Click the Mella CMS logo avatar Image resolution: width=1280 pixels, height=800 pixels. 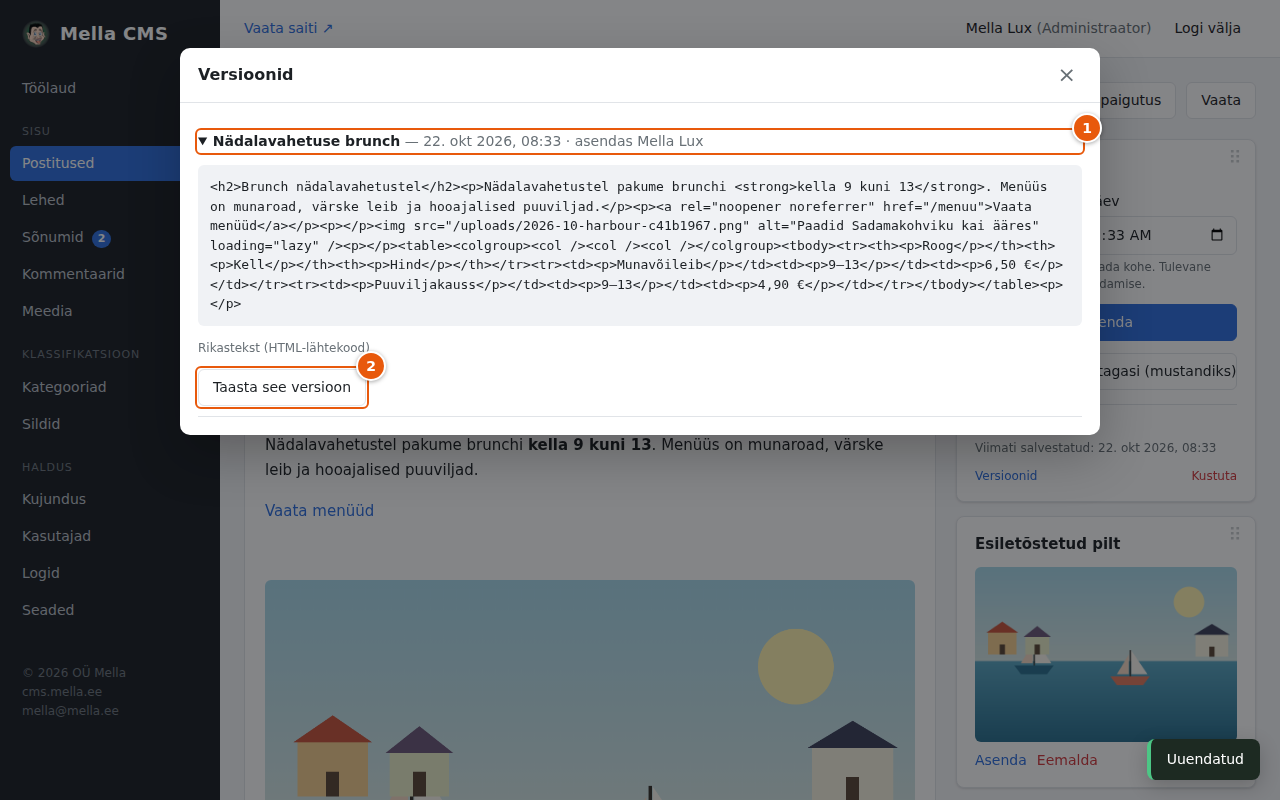pos(36,34)
